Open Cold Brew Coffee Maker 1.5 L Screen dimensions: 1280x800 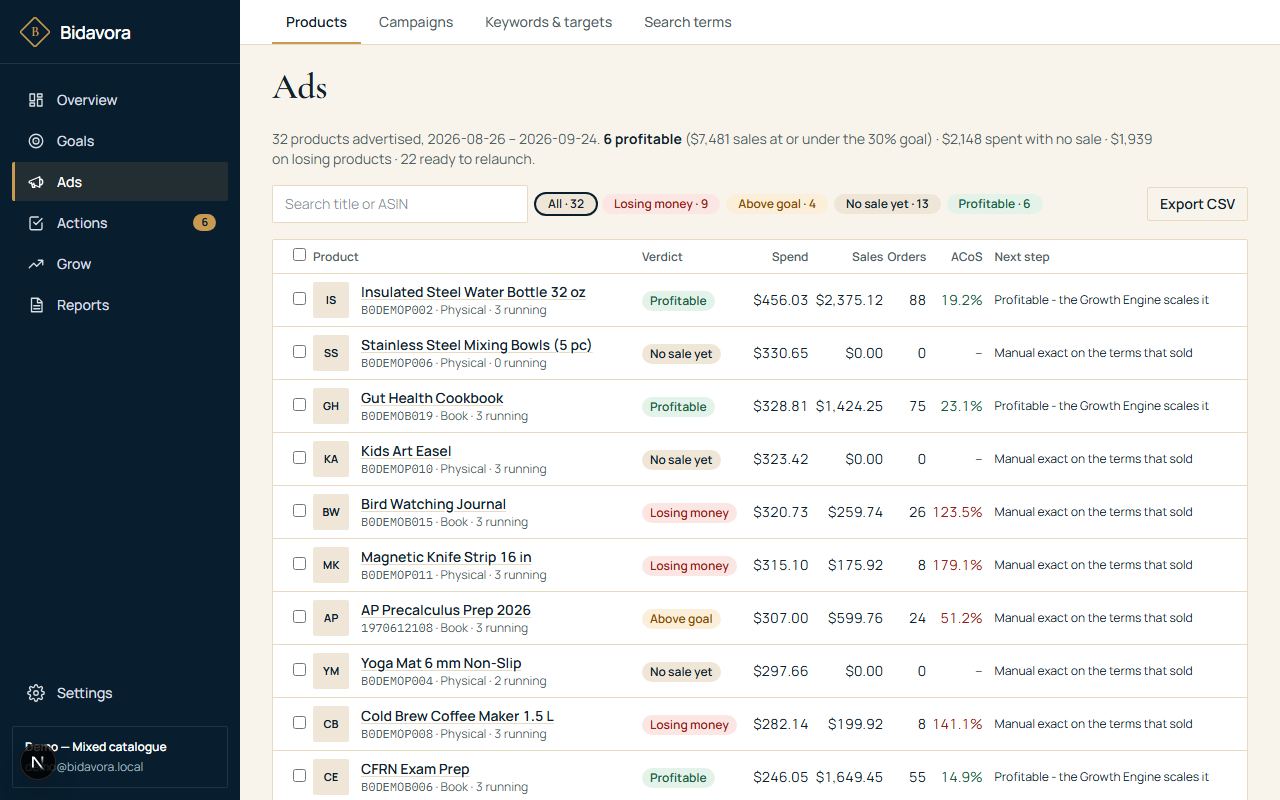click(x=457, y=716)
